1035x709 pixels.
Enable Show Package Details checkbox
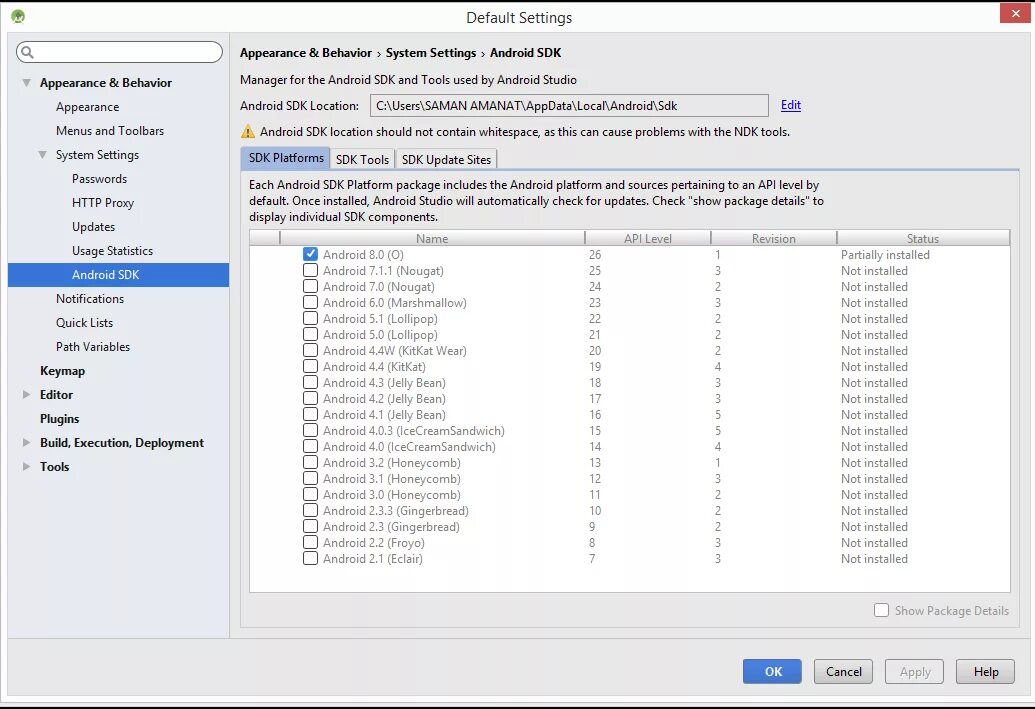click(881, 610)
